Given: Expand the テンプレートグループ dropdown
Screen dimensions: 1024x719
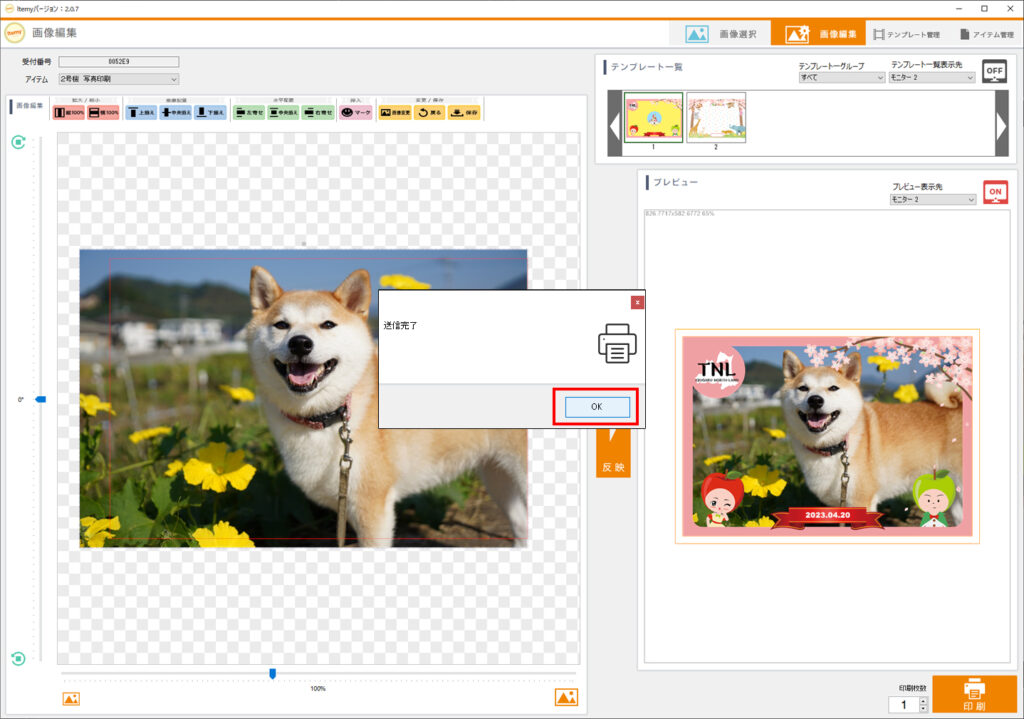Looking at the screenshot, I should tap(841, 77).
